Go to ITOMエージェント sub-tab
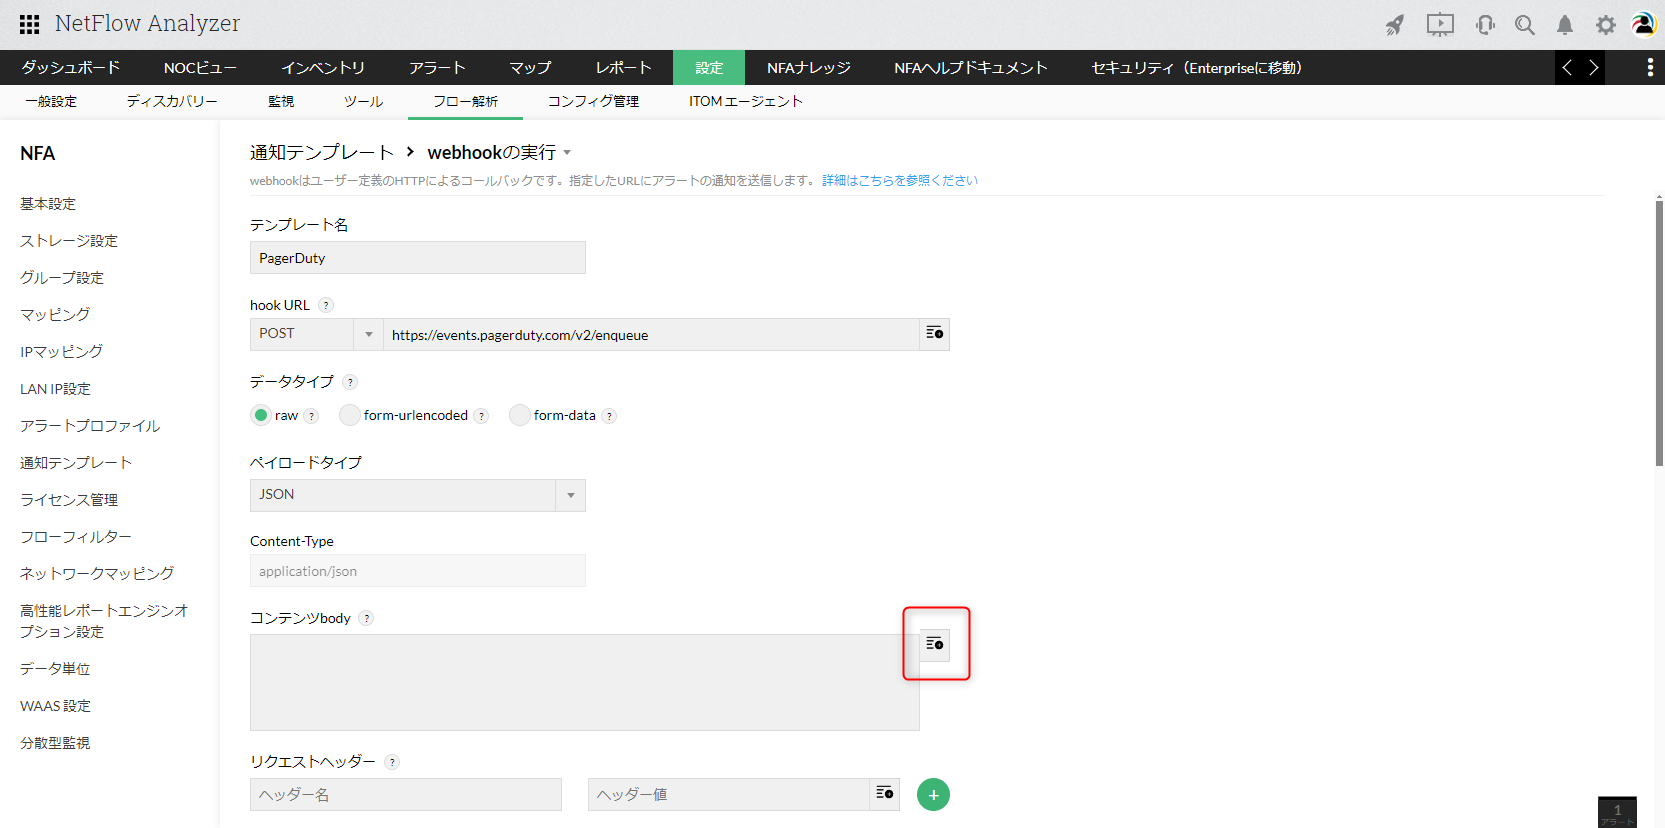 (745, 102)
